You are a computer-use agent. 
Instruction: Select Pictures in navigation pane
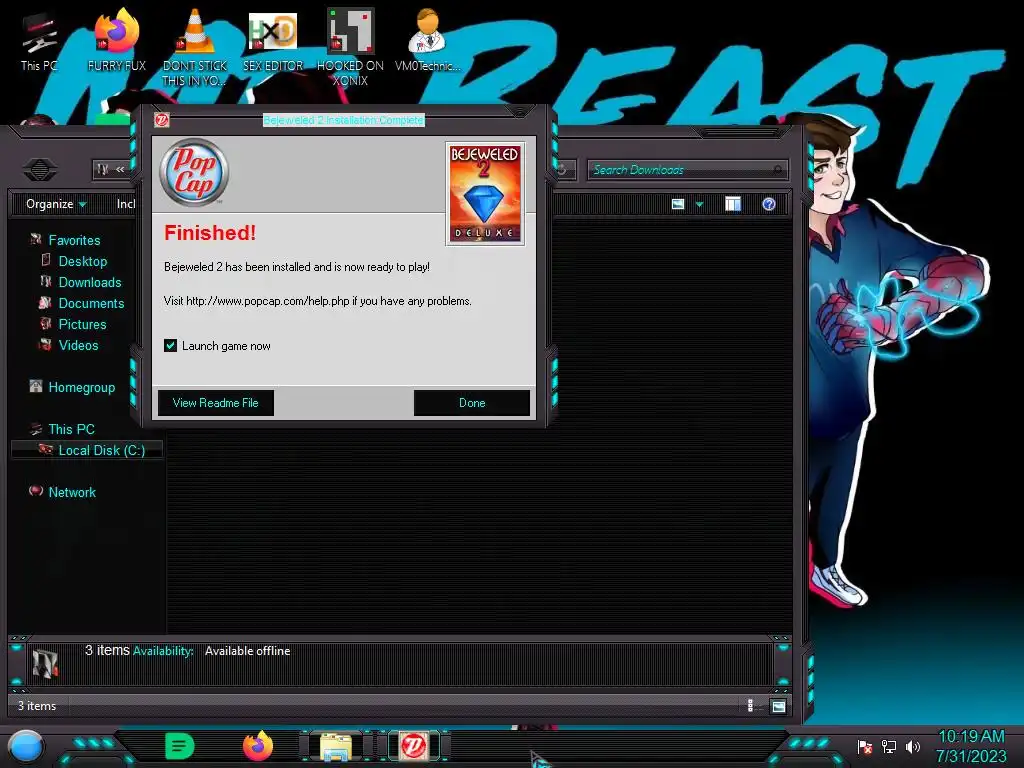(x=82, y=324)
